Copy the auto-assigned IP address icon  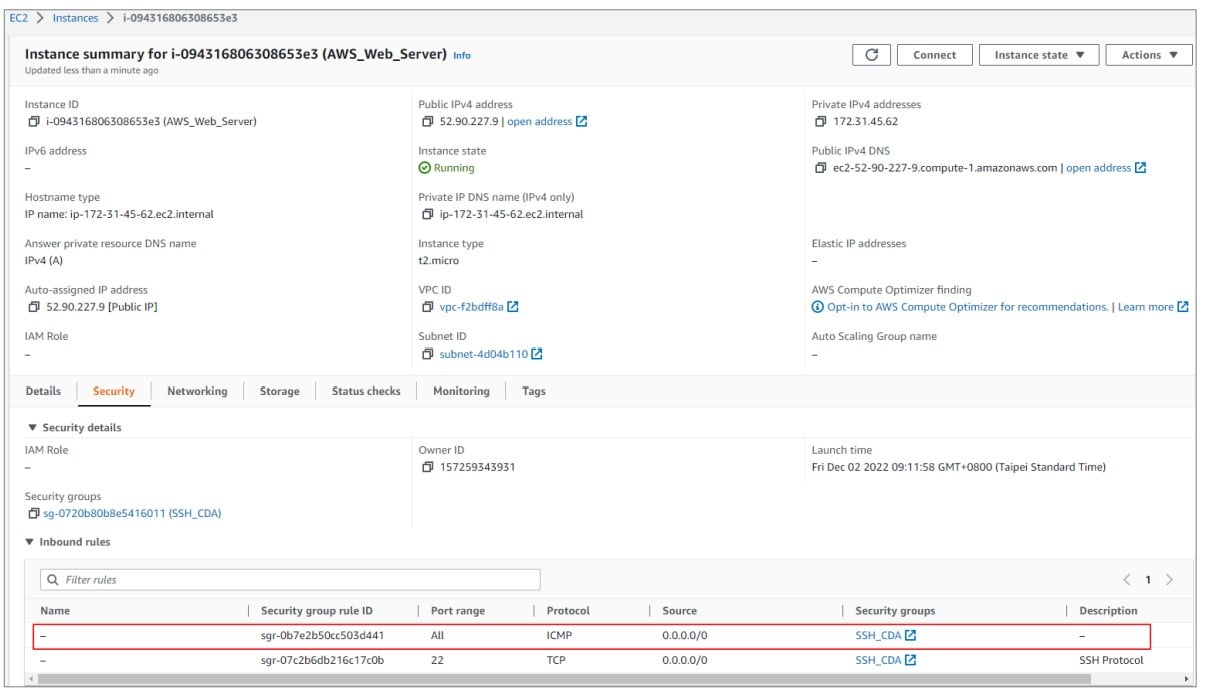[34, 307]
